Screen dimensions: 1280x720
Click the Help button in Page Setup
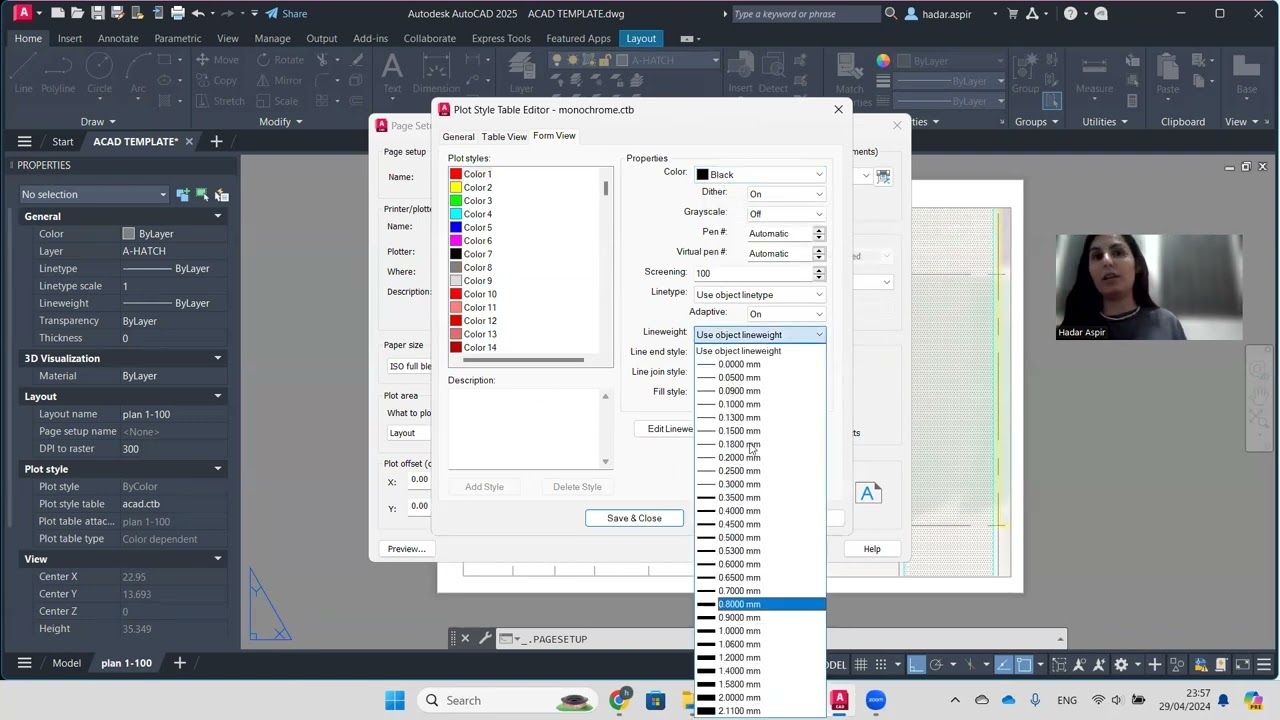[872, 549]
